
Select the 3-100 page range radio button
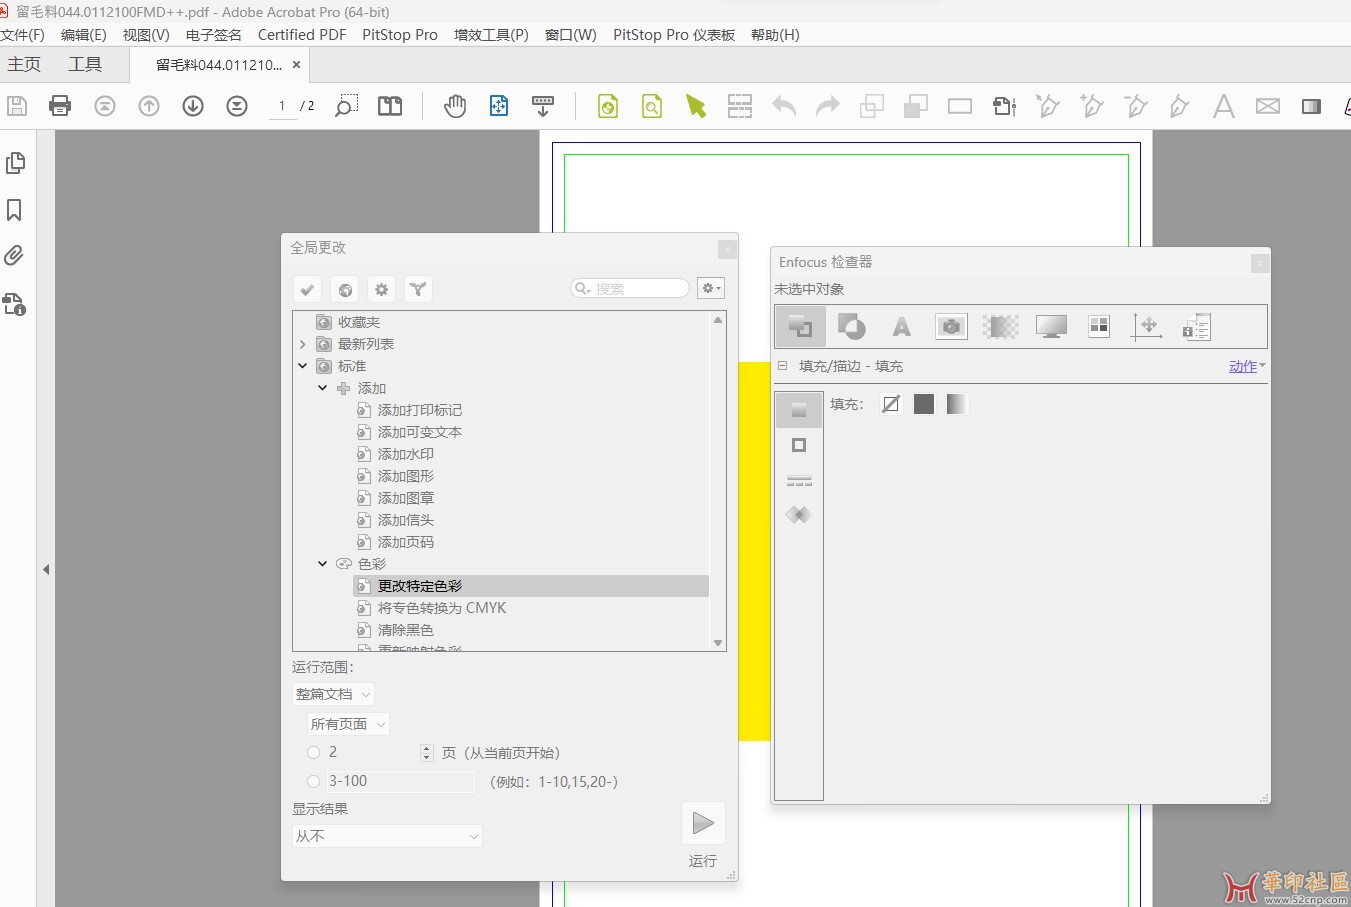[x=314, y=781]
